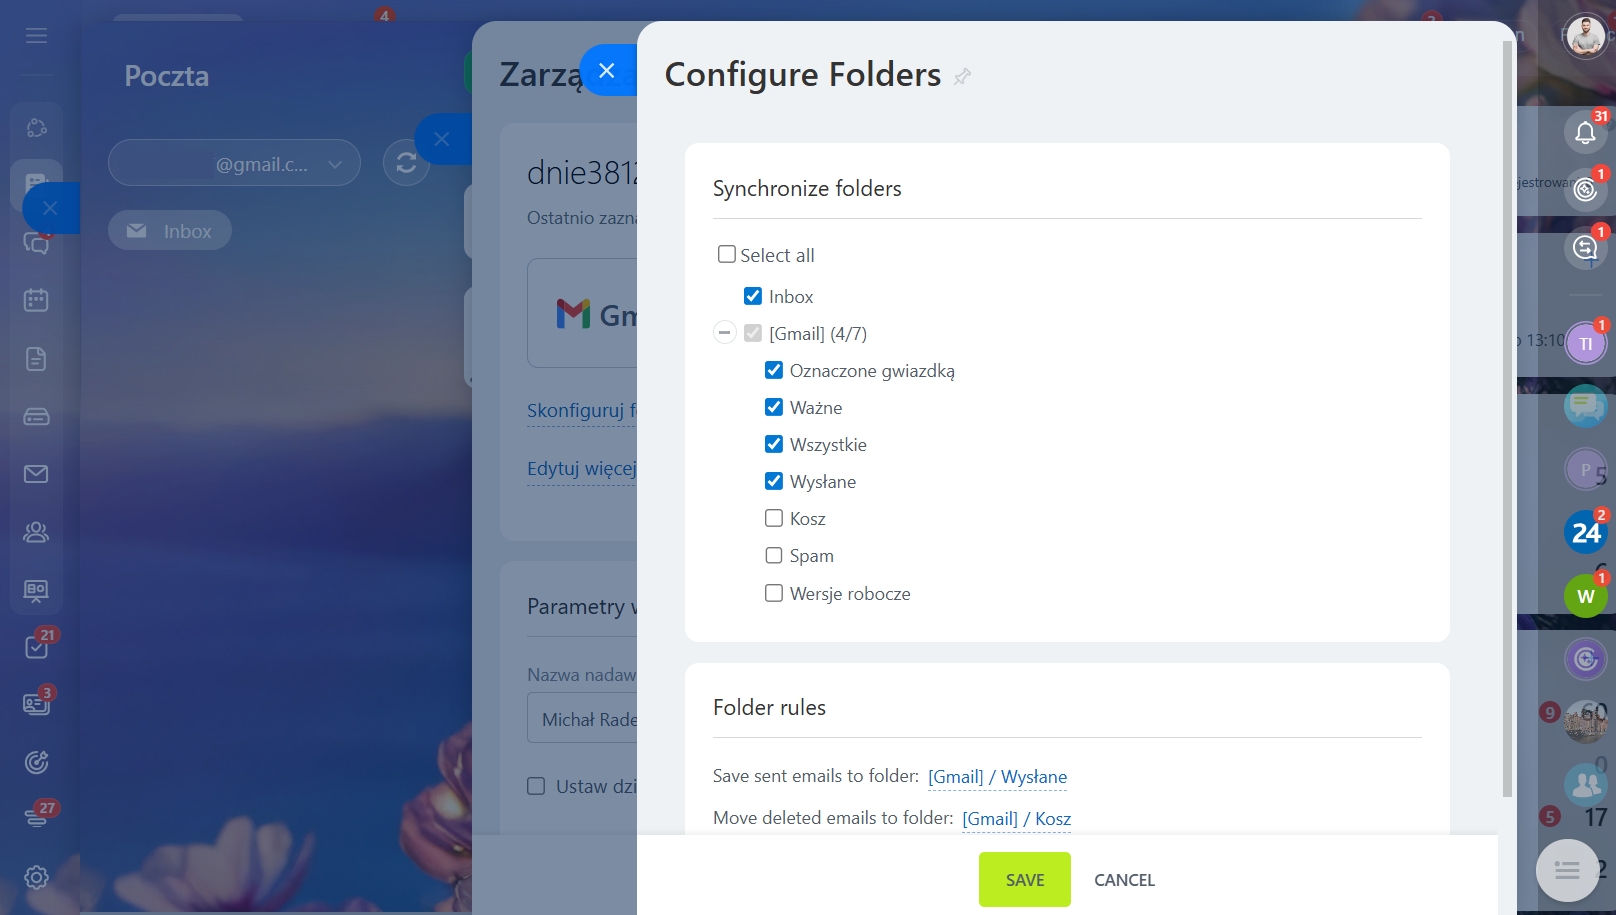The image size is (1616, 915).
Task: Open the hamburger menu at top left
Action: click(37, 36)
